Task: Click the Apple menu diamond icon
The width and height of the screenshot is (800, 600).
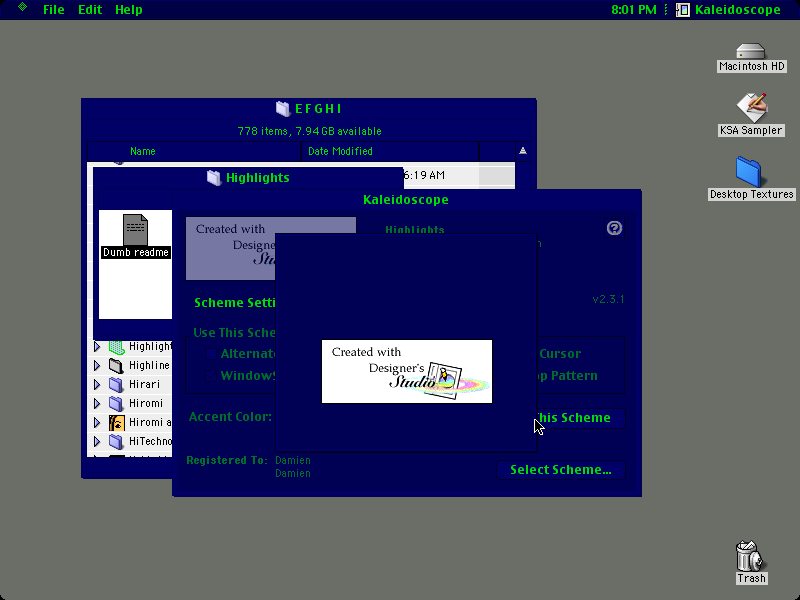Action: [x=22, y=7]
